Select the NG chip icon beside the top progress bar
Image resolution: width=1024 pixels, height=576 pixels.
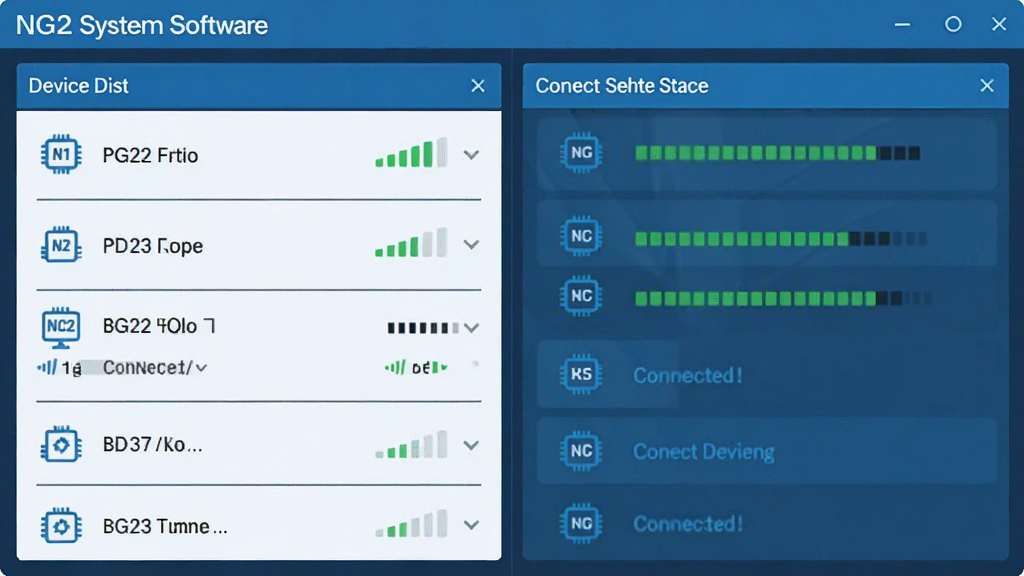581,153
